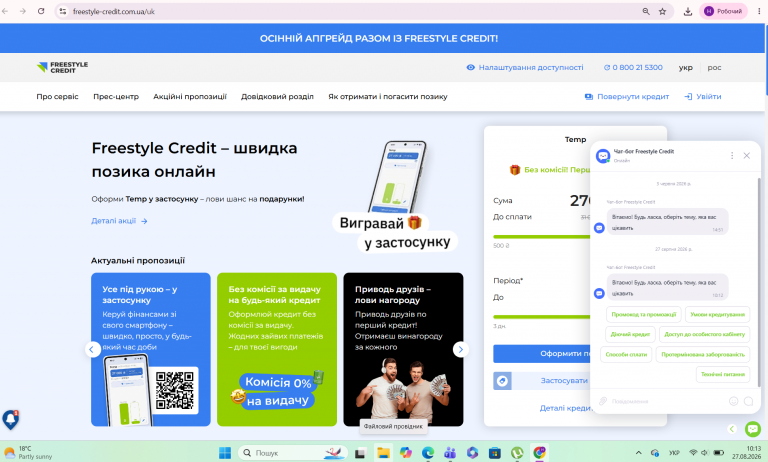The image size is (768, 462).
Task: Select chat option Промокод та промоакції
Action: pyautogui.click(x=644, y=314)
